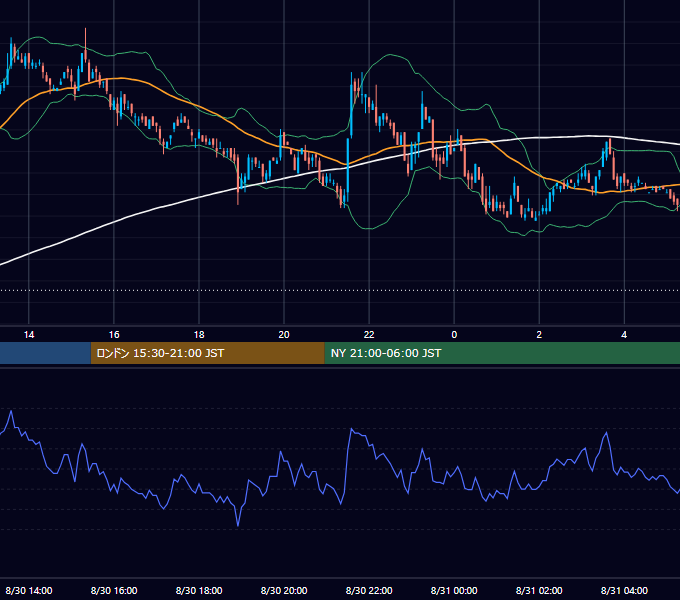Click the 2 hour label on upper axis
Image resolution: width=680 pixels, height=600 pixels.
point(539,335)
